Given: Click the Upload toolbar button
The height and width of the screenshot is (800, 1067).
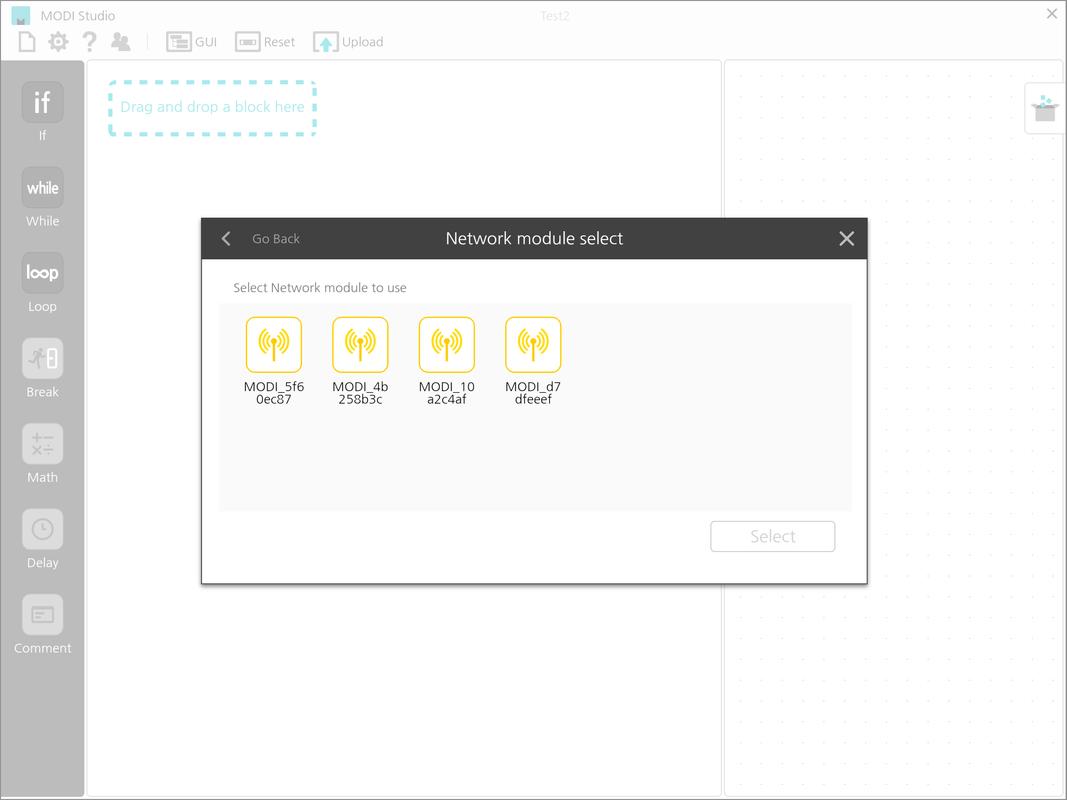Looking at the screenshot, I should pyautogui.click(x=348, y=42).
